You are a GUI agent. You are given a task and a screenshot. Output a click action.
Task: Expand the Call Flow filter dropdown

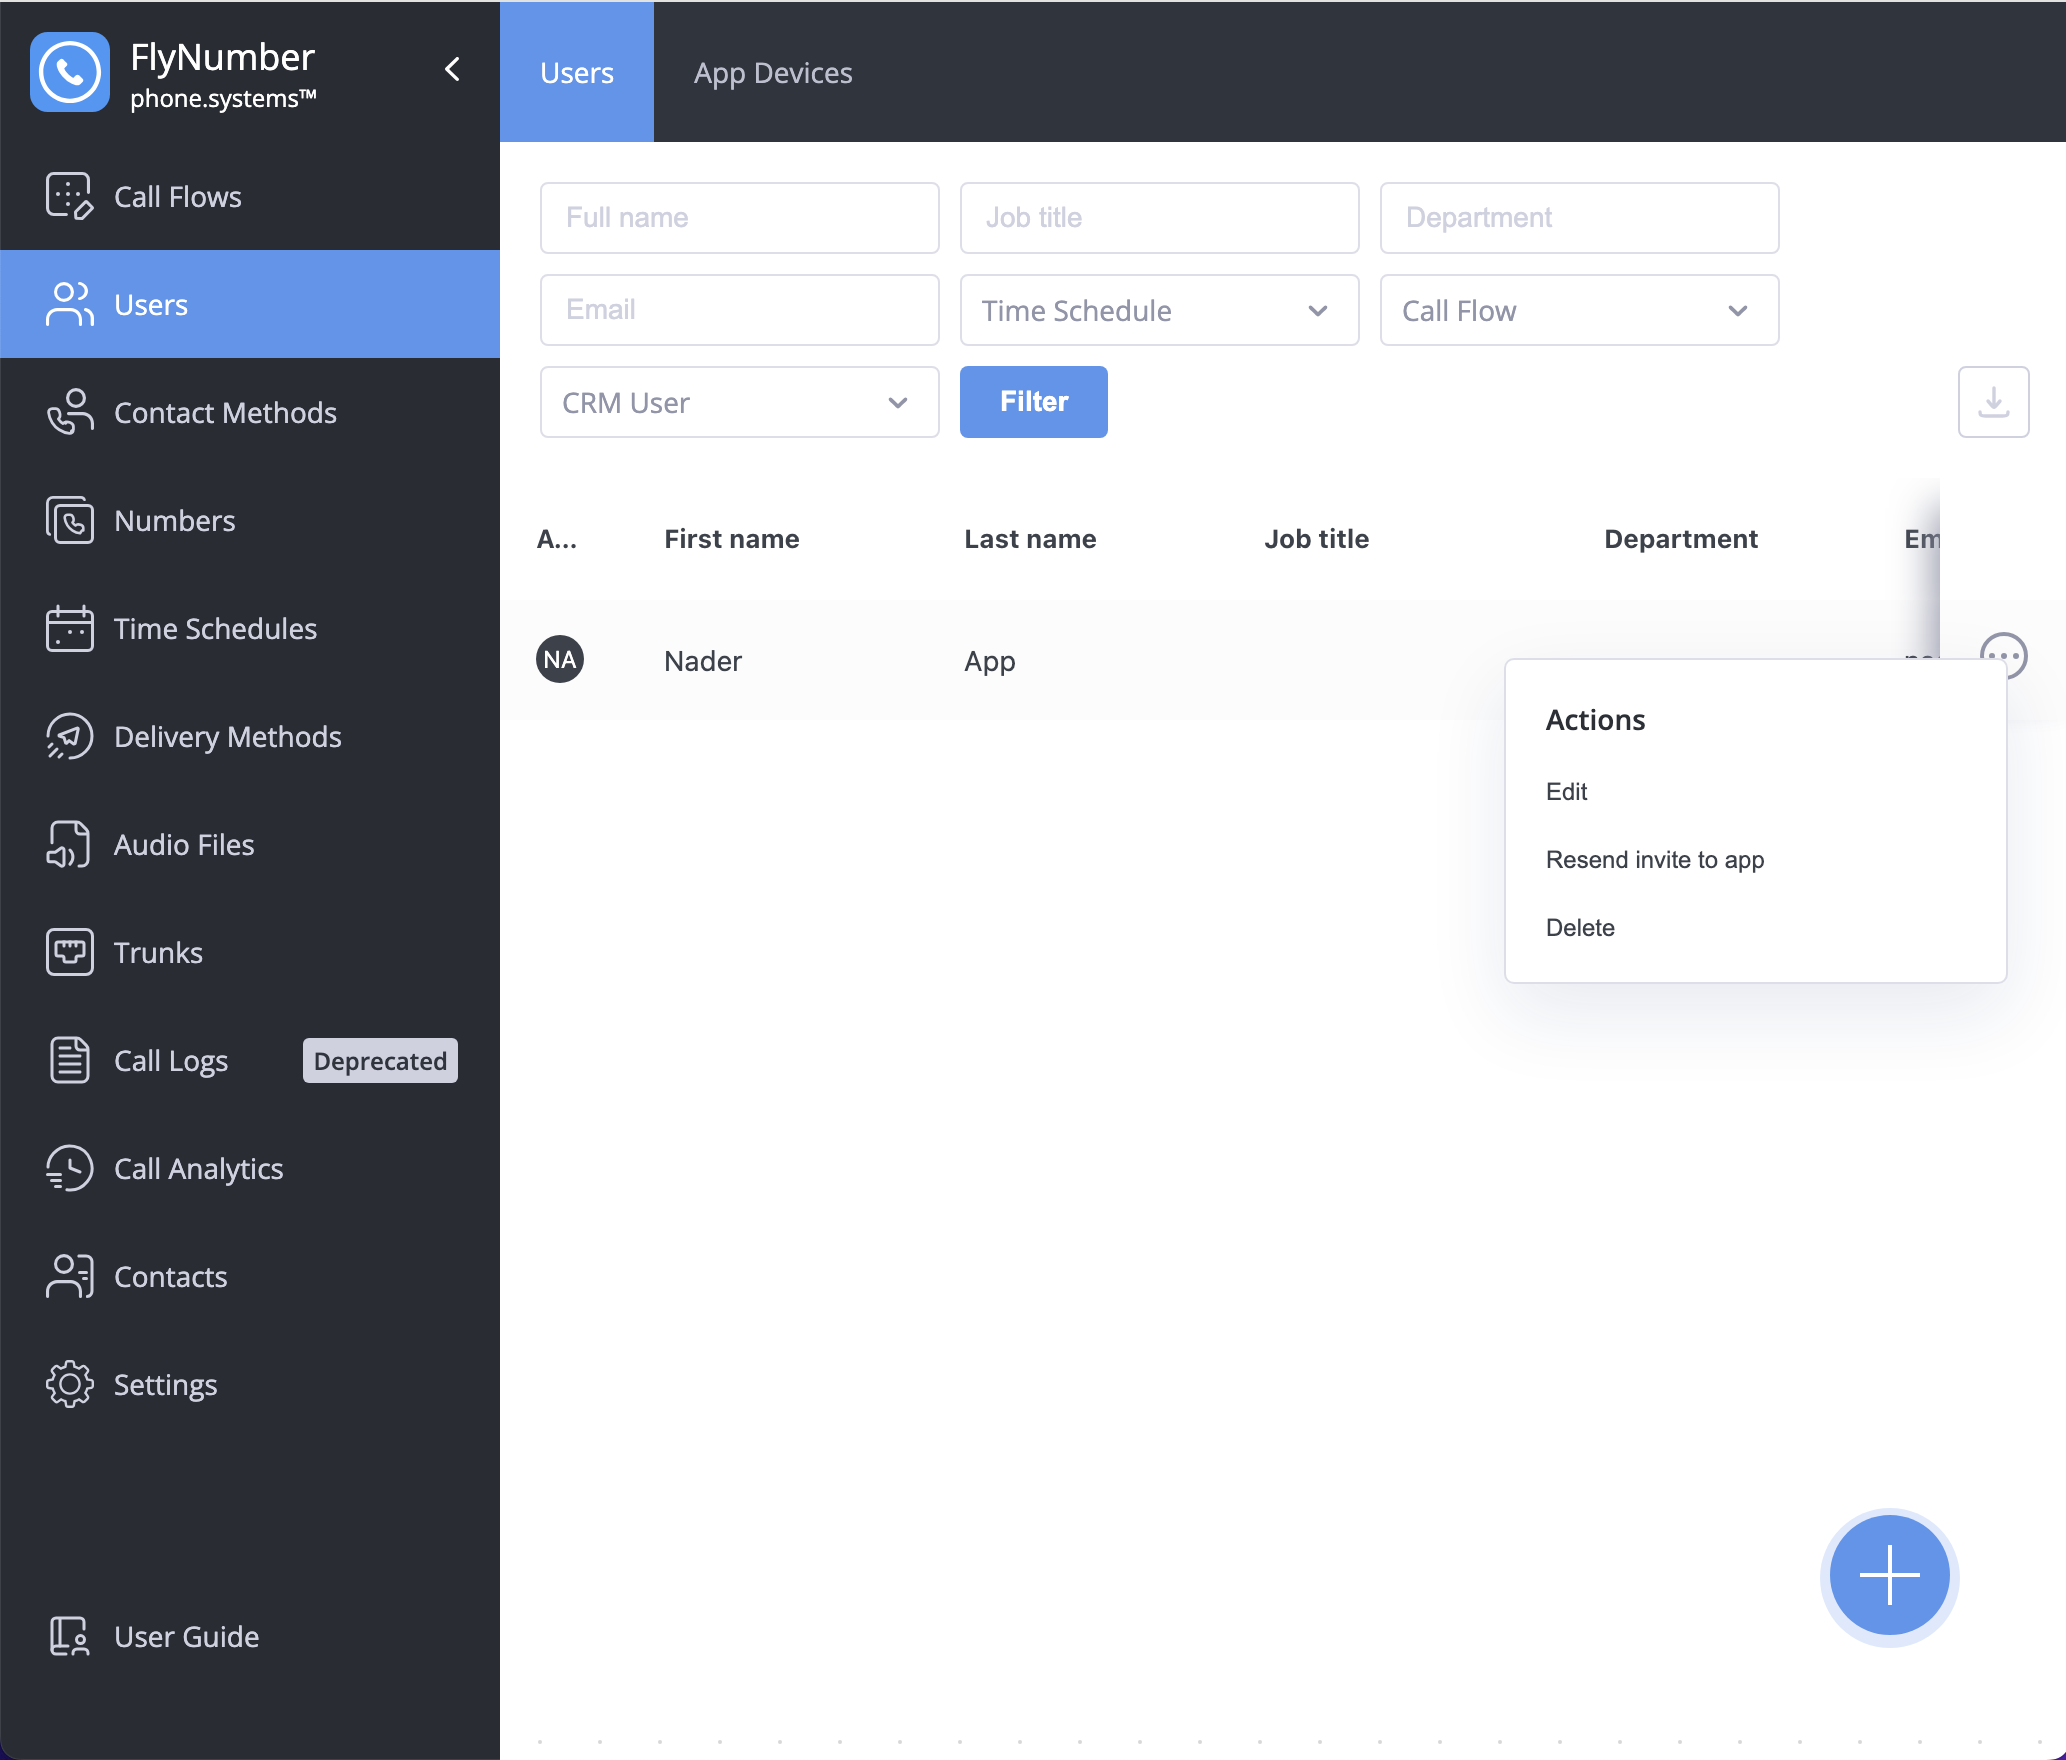[1579, 310]
